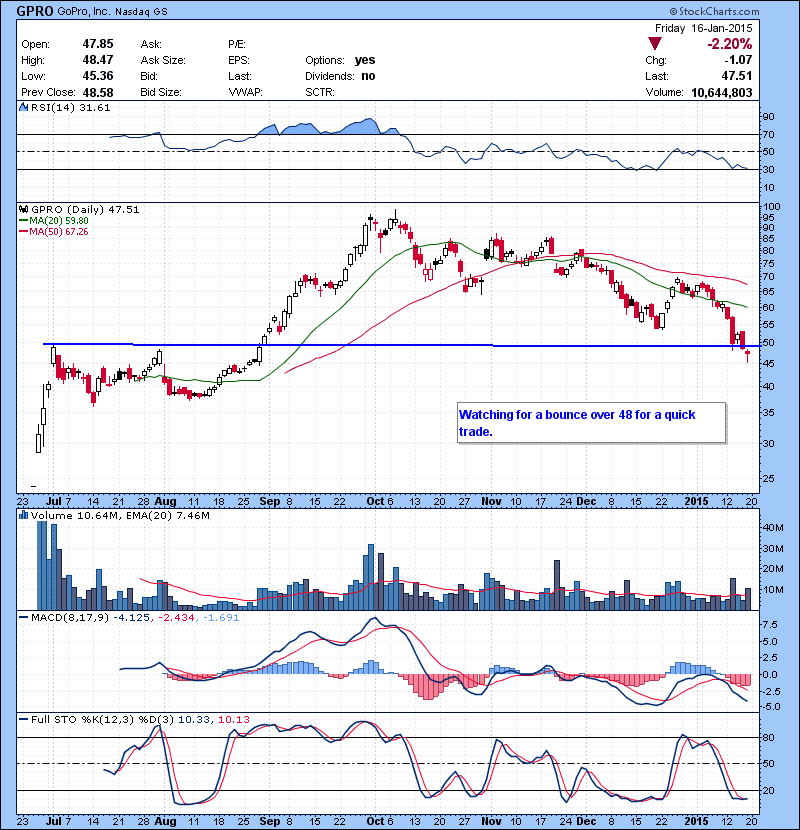The image size is (800, 830).
Task: Click the stochastic %D value 10.13
Action: pyautogui.click(x=233, y=719)
